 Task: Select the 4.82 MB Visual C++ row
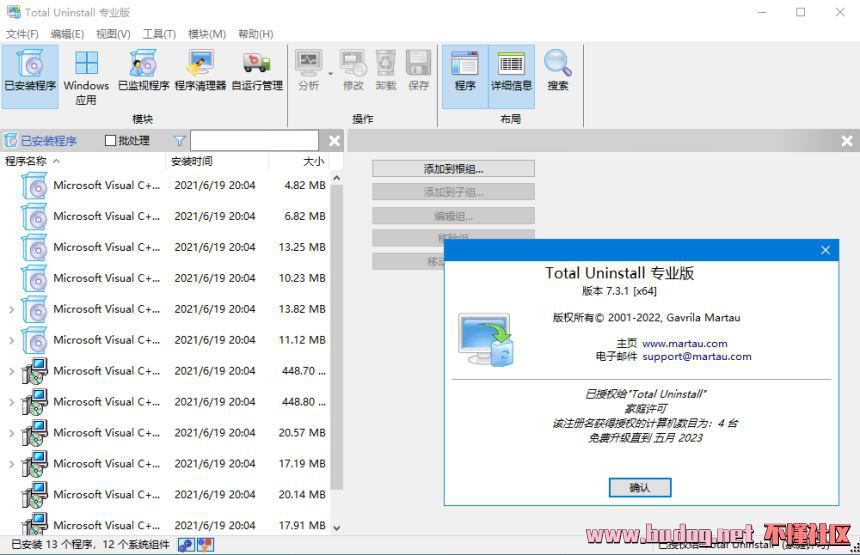pos(165,185)
